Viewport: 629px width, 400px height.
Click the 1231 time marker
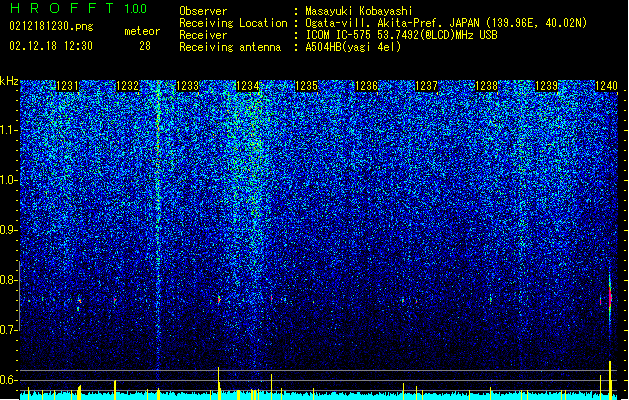pos(67,86)
